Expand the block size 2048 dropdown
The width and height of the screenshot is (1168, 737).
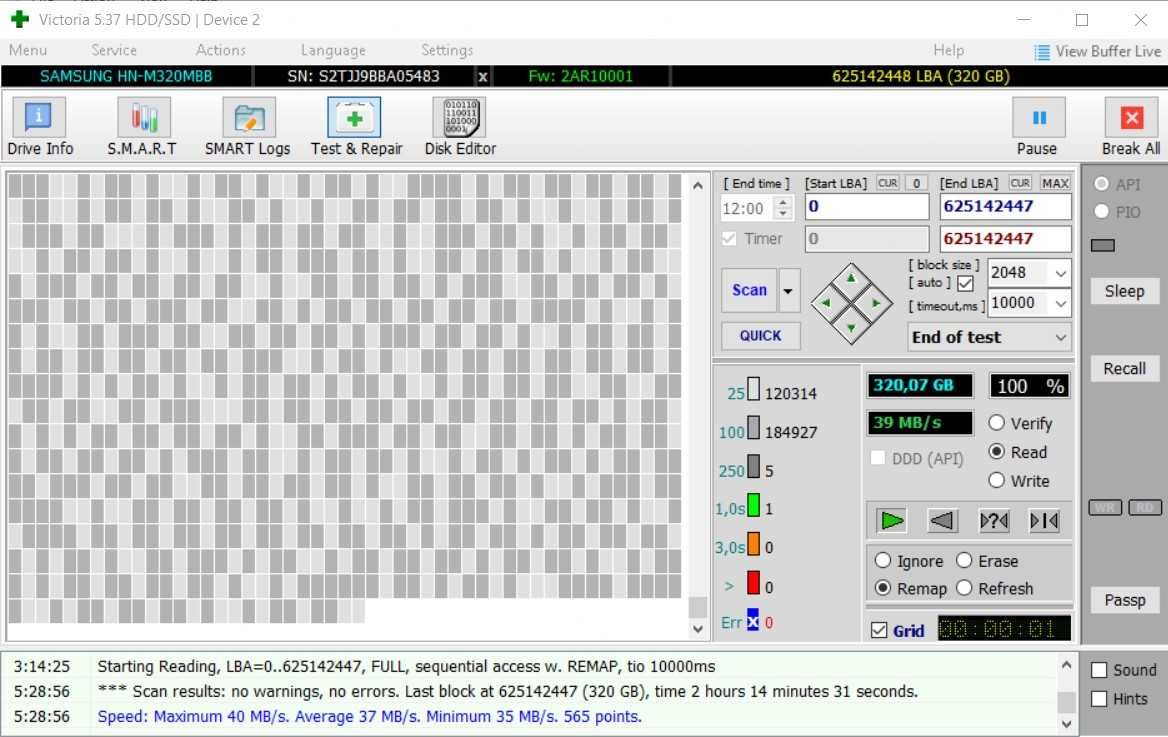(x=1060, y=273)
